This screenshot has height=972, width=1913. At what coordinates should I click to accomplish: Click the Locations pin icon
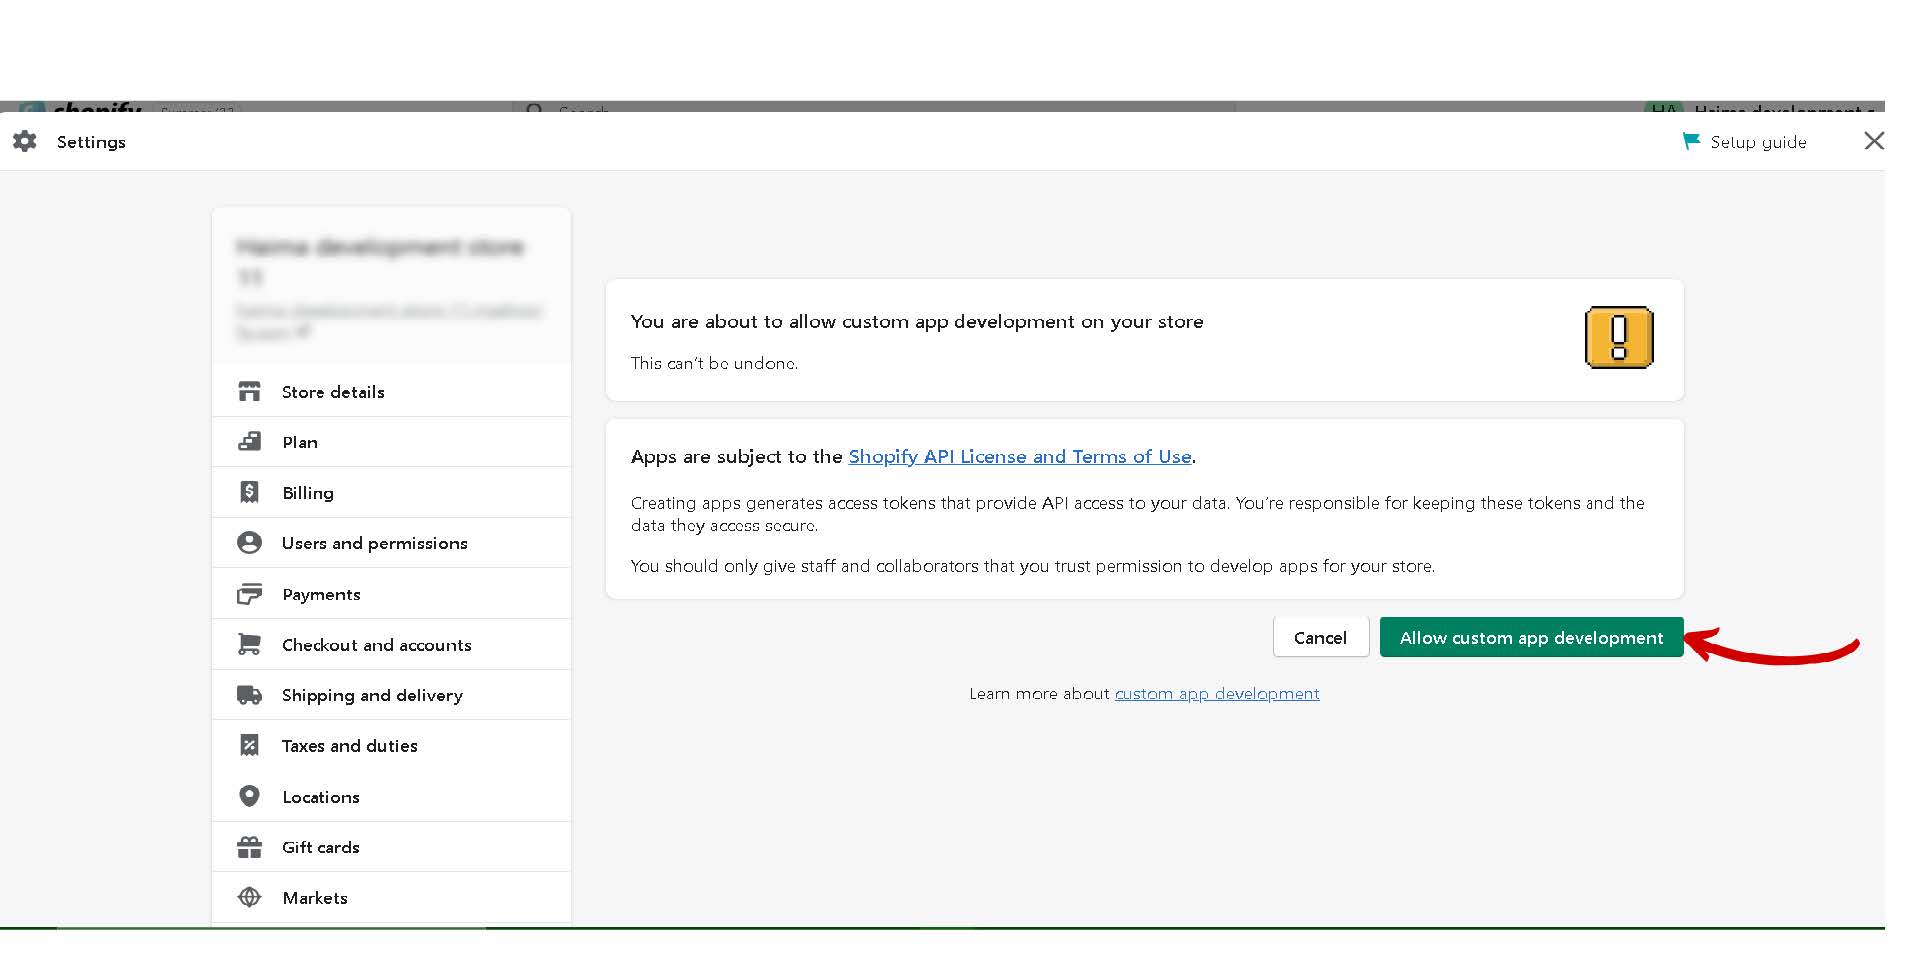(249, 797)
